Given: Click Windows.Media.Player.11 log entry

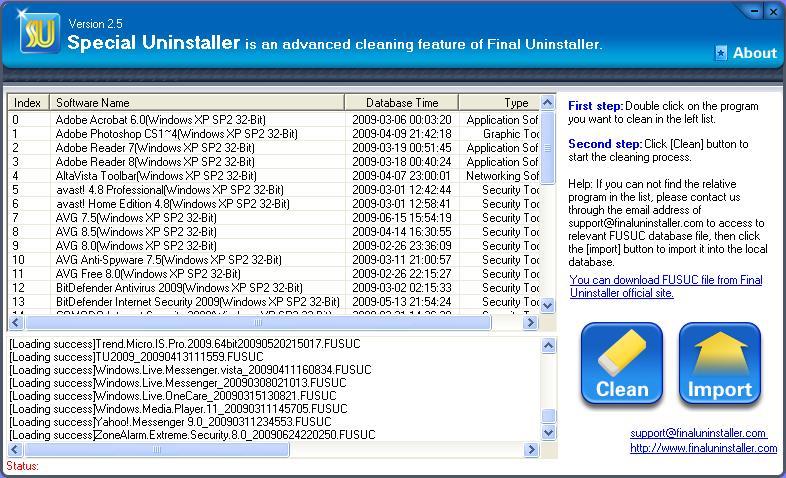Looking at the screenshot, I should pyautogui.click(x=178, y=409).
